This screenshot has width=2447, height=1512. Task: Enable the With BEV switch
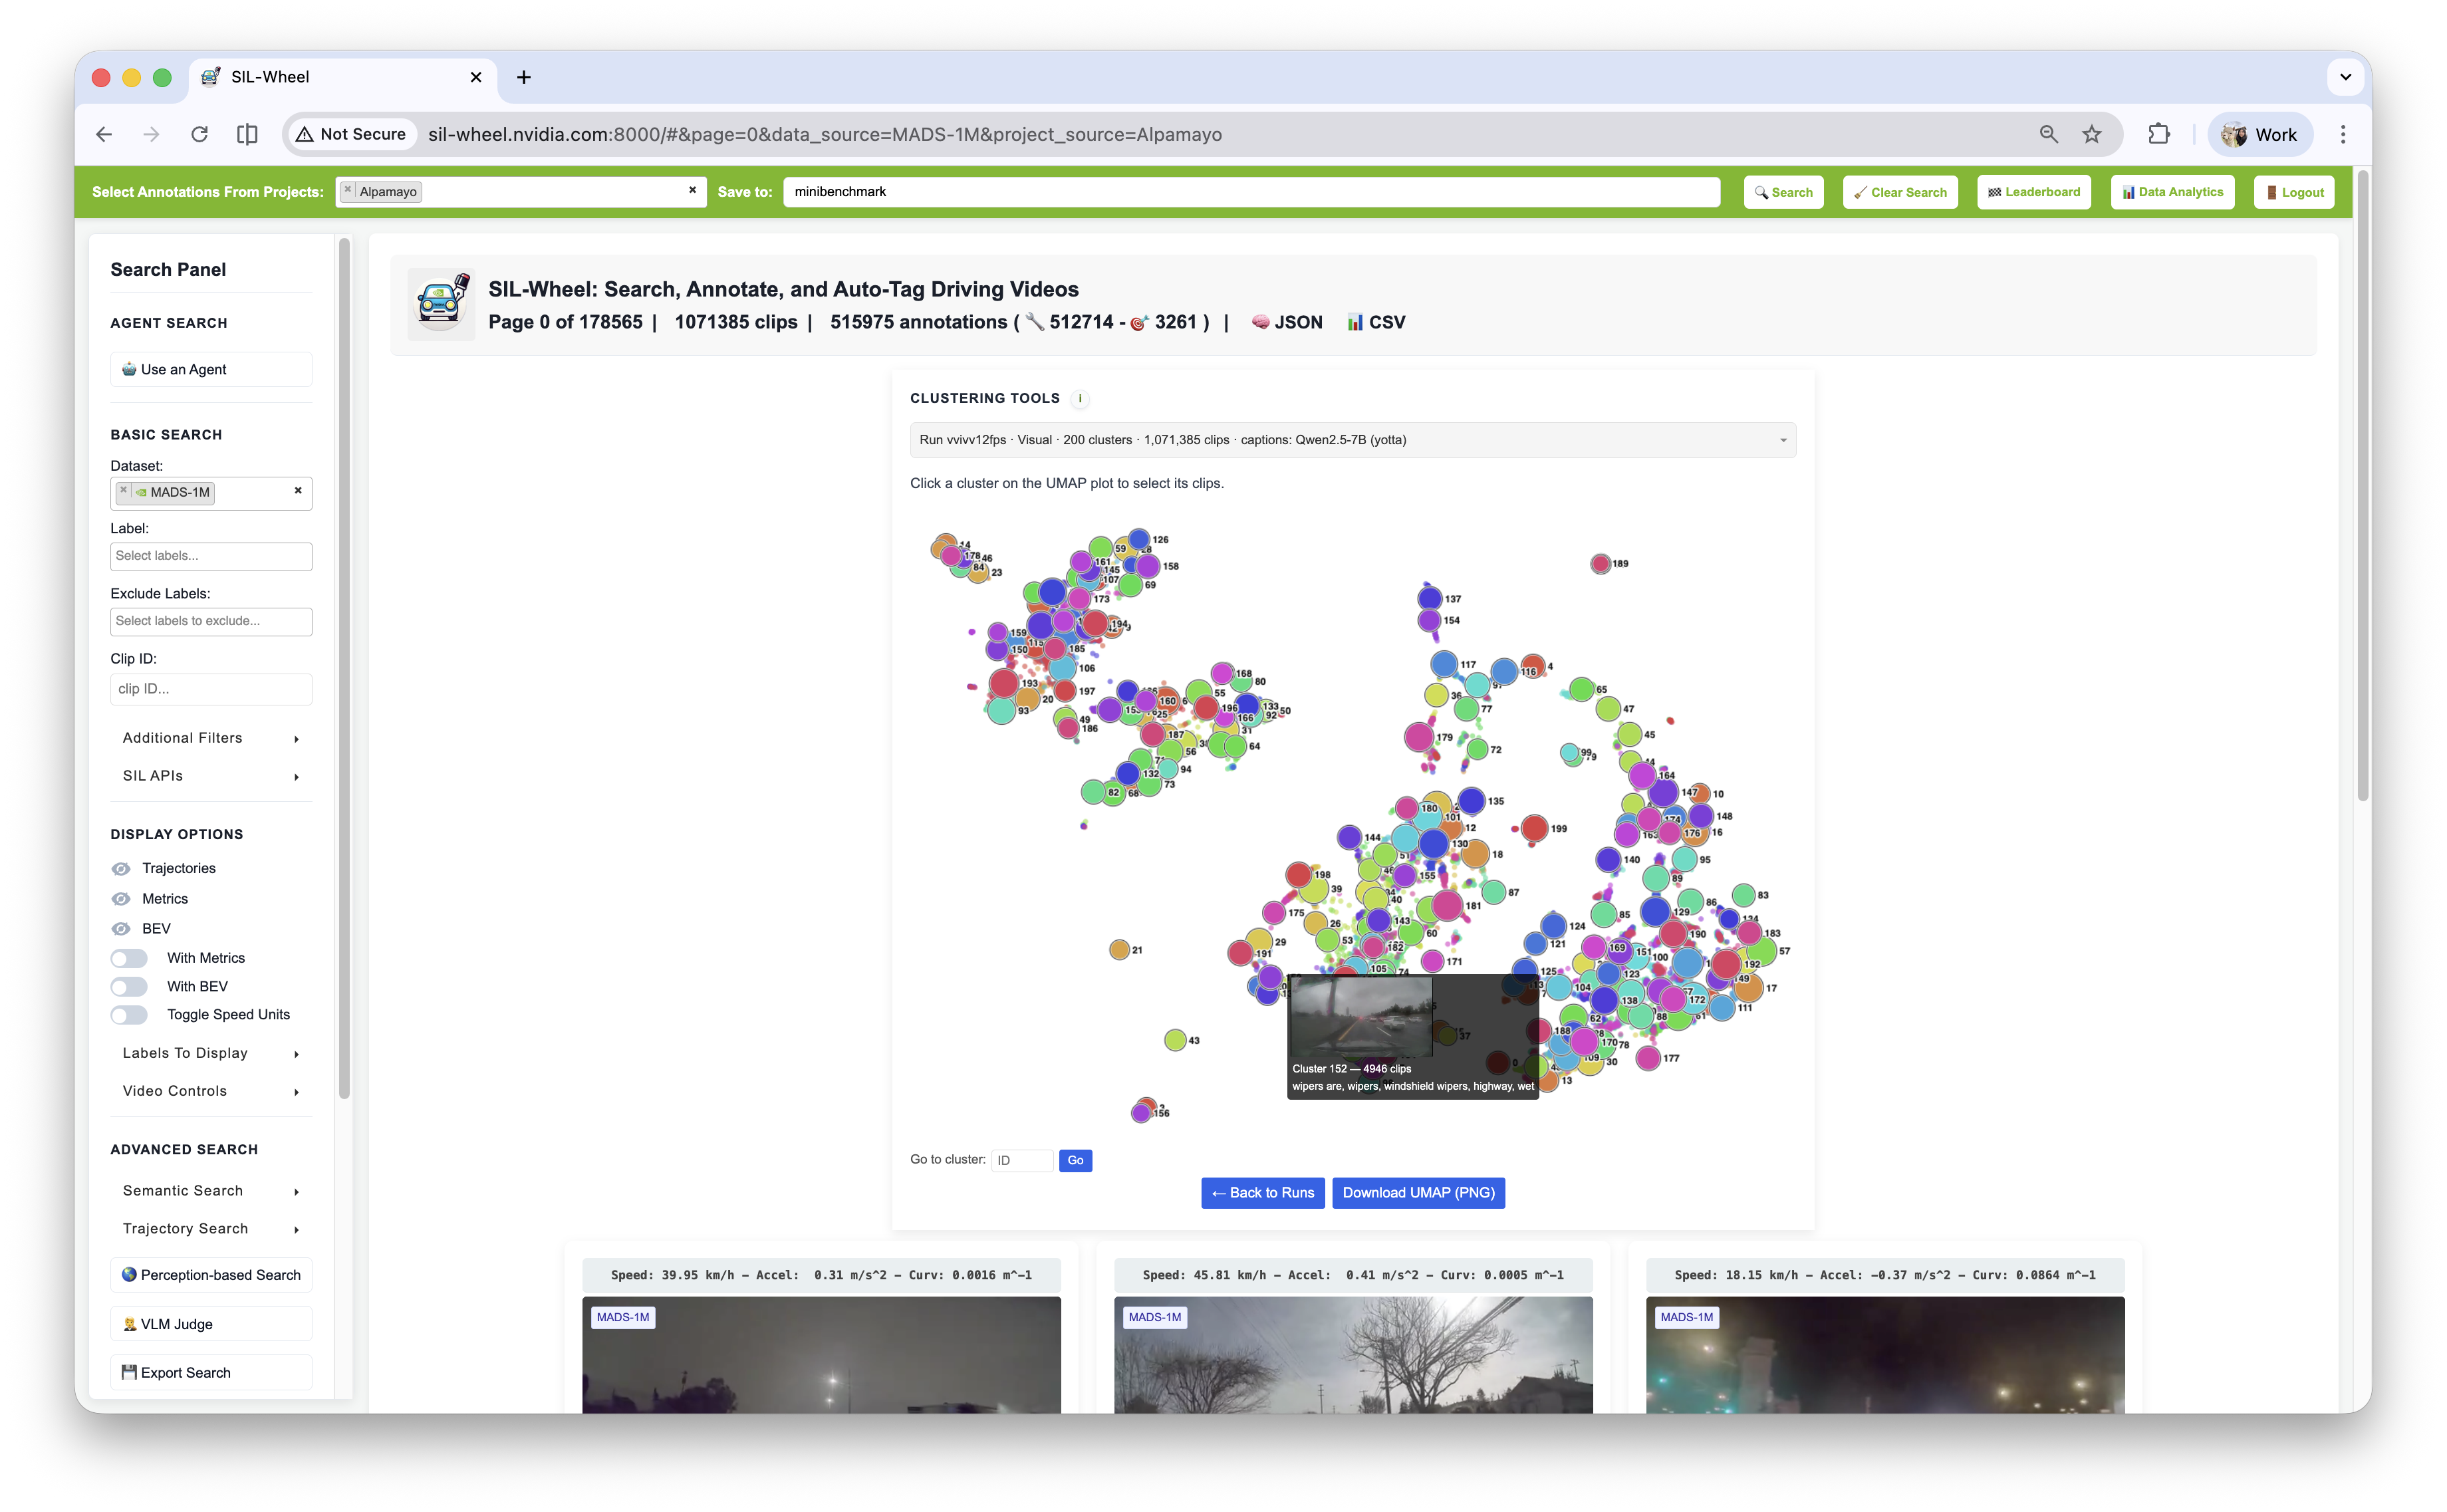click(129, 986)
